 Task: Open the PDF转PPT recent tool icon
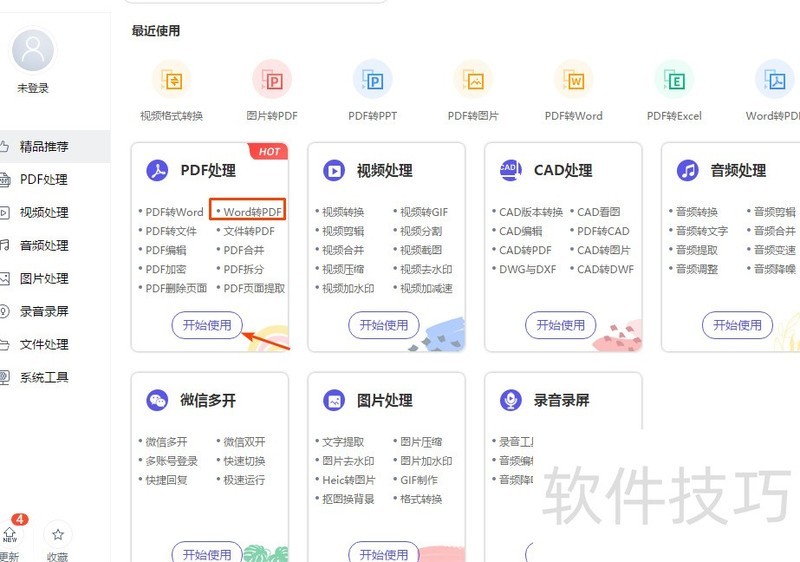[x=372, y=80]
